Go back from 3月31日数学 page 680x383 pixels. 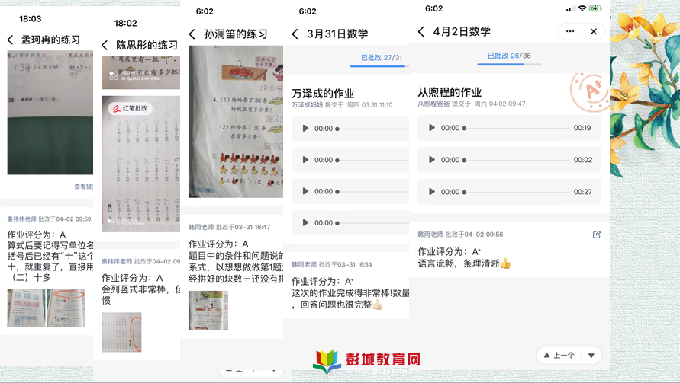click(x=295, y=34)
